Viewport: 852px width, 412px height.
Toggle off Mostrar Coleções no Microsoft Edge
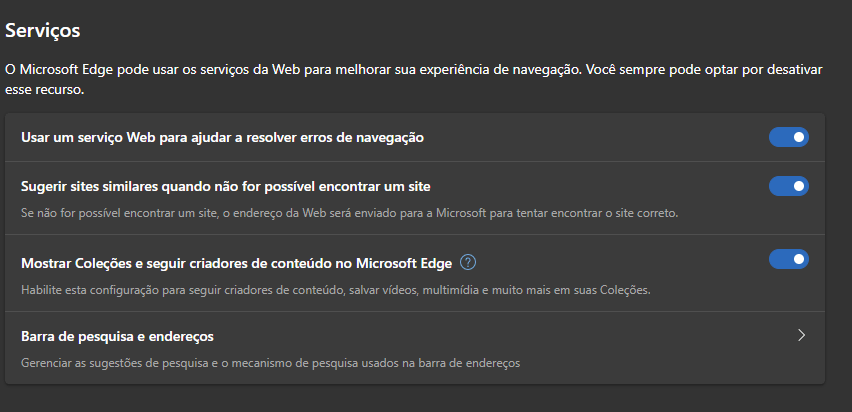point(788,259)
